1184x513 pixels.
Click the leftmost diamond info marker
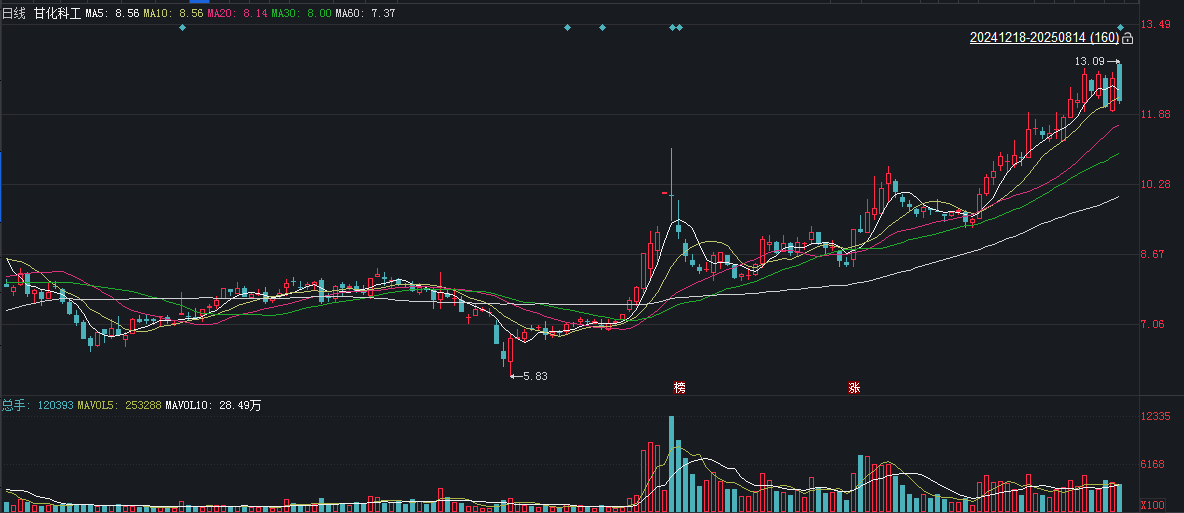coord(182,28)
